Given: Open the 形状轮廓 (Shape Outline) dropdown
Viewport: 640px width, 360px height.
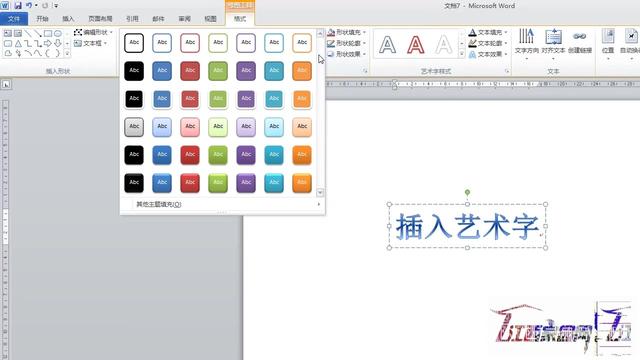Looking at the screenshot, I should click(x=347, y=43).
